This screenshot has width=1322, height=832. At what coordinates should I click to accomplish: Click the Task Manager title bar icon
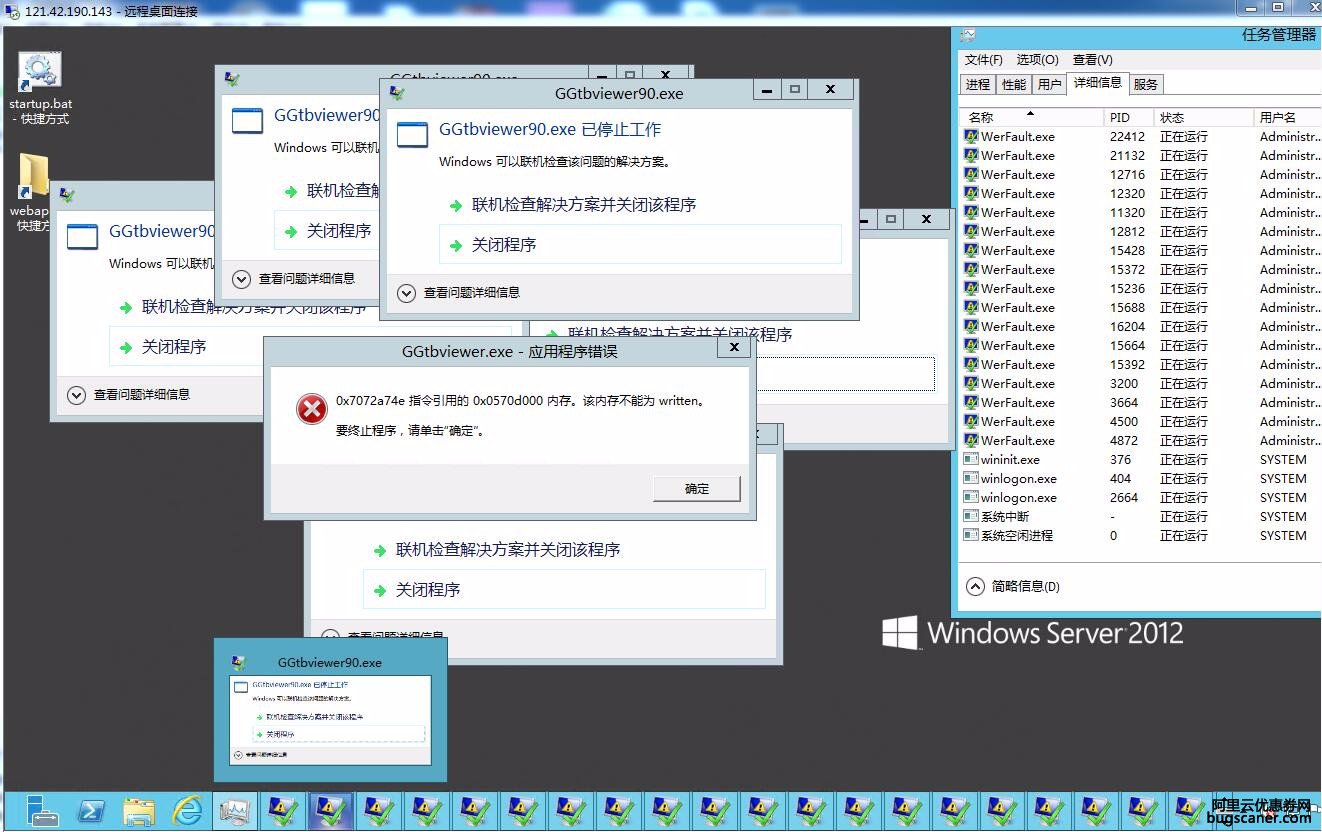(x=968, y=34)
